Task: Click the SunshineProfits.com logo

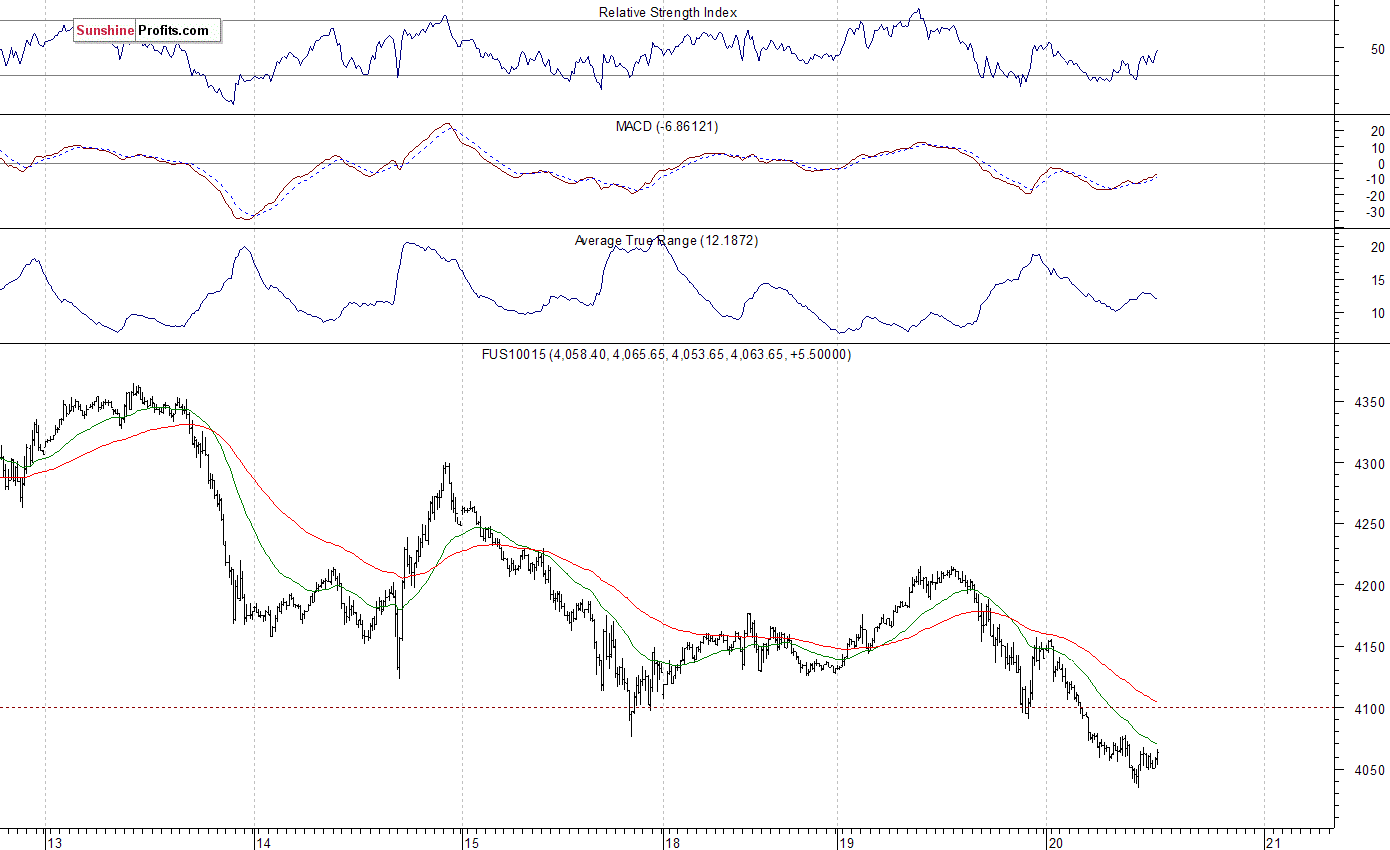Action: 147,30
